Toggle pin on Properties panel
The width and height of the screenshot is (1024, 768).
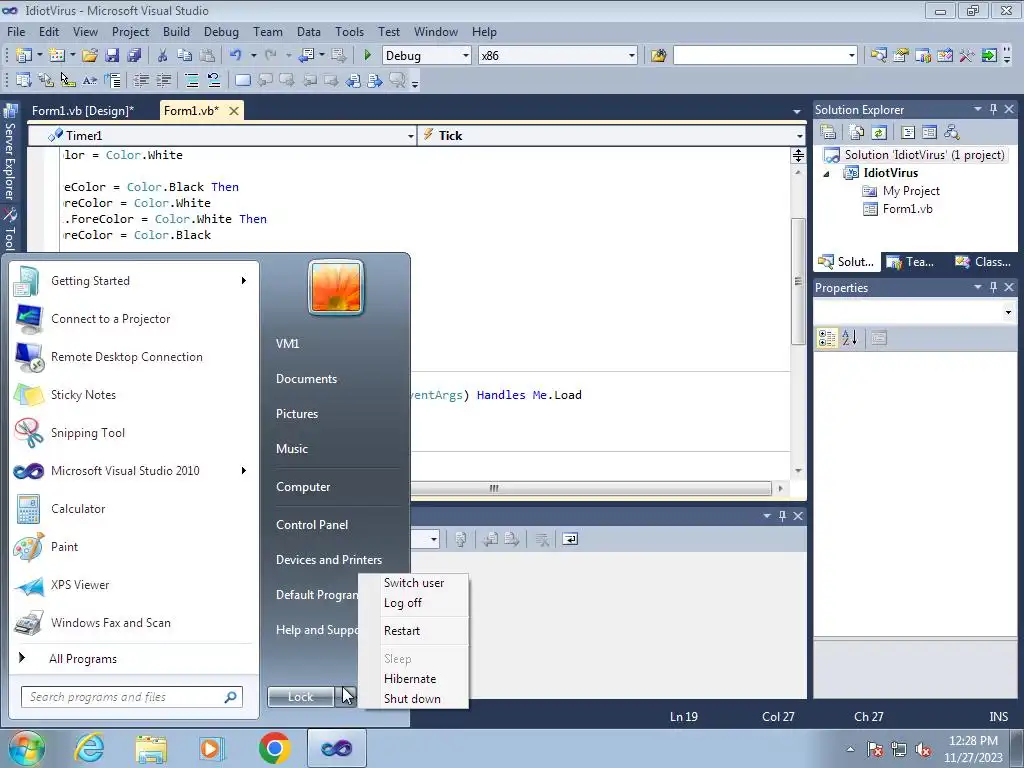(993, 287)
